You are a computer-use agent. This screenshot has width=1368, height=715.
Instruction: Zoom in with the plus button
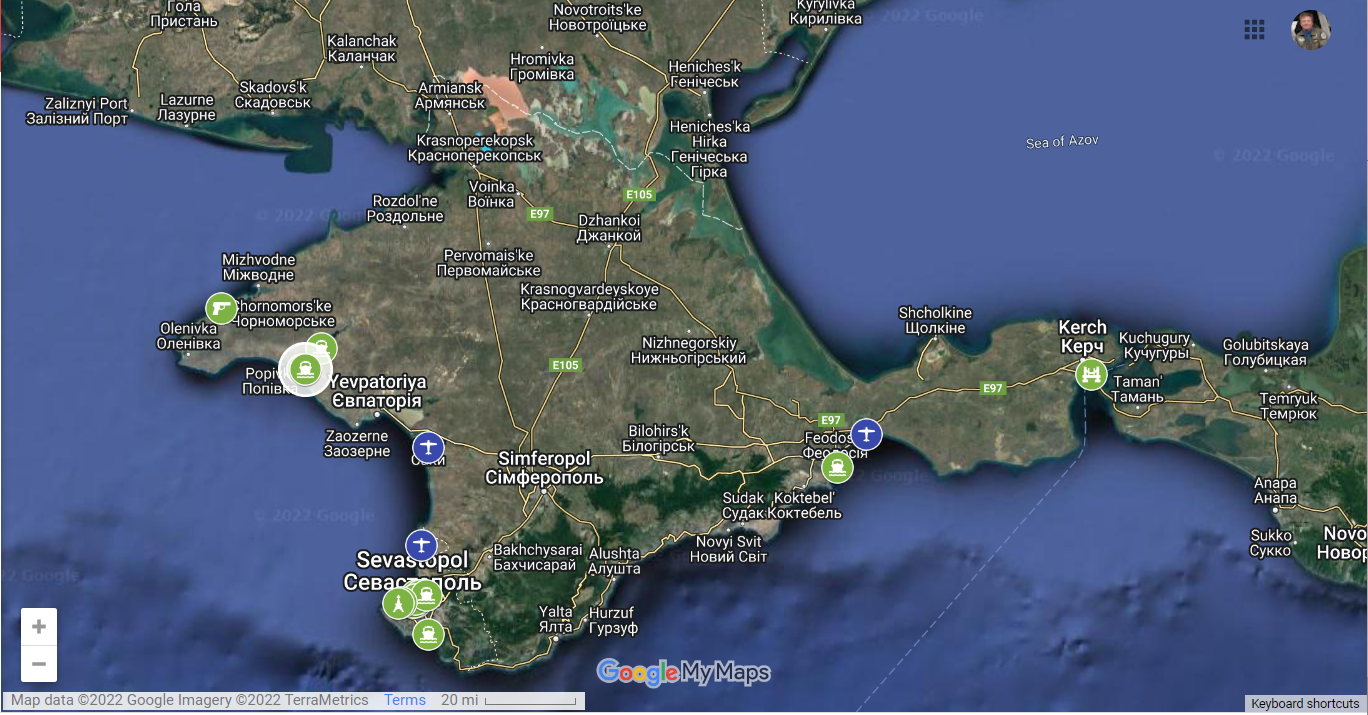[x=39, y=627]
